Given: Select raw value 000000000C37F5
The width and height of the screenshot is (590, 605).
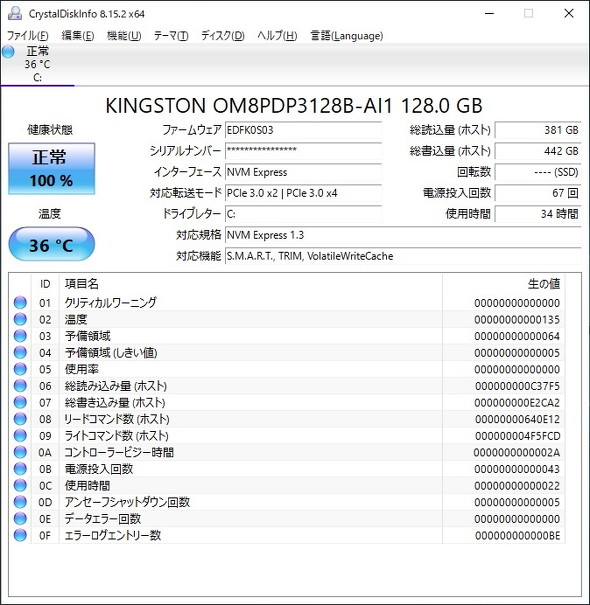Looking at the screenshot, I should (x=517, y=386).
